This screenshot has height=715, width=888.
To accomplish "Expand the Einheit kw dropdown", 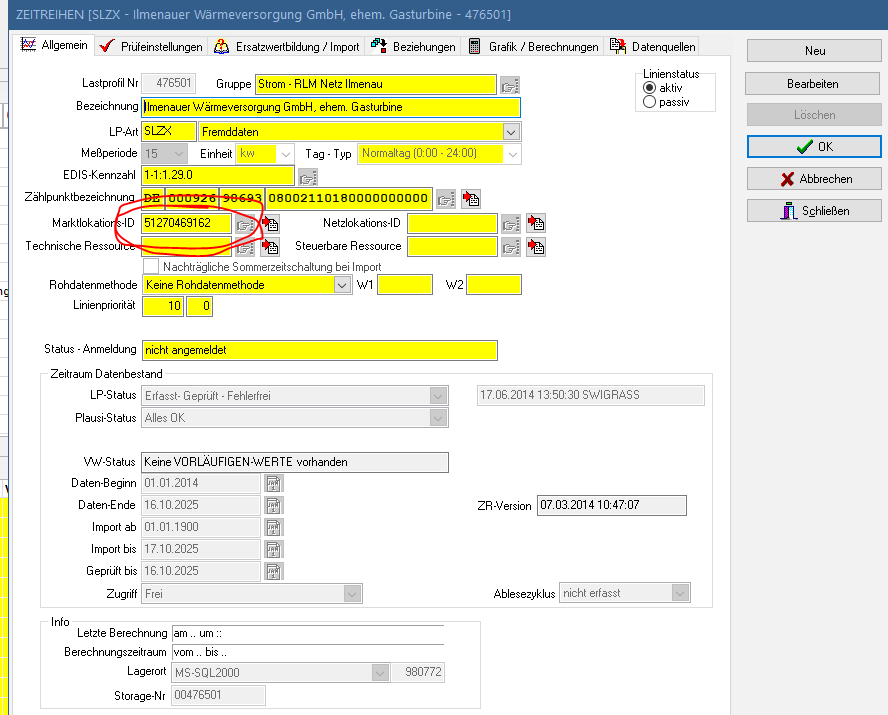I will click(x=285, y=154).
